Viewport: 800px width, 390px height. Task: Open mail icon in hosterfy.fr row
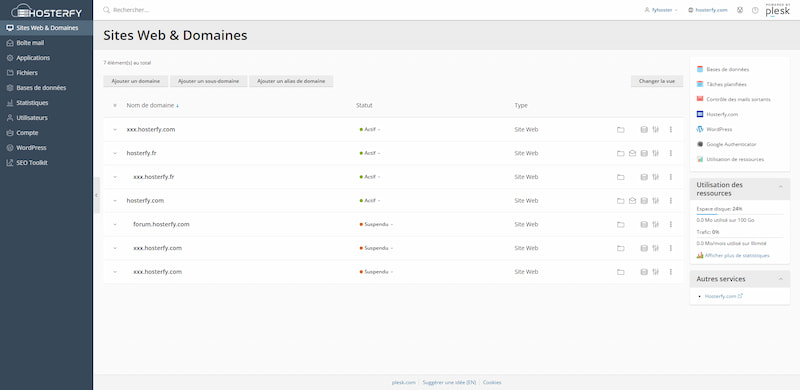click(632, 153)
